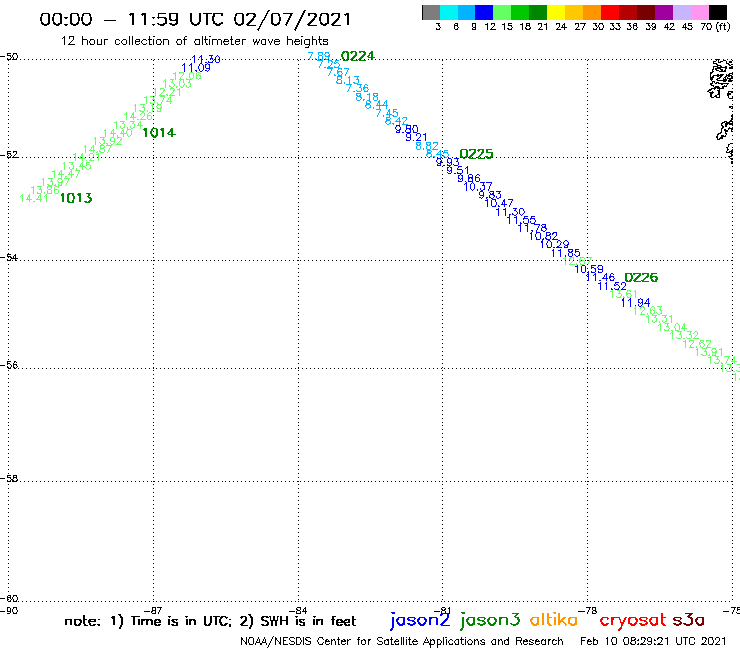Click the bright red legend swatch
The width and height of the screenshot is (740, 650).
(610, 12)
